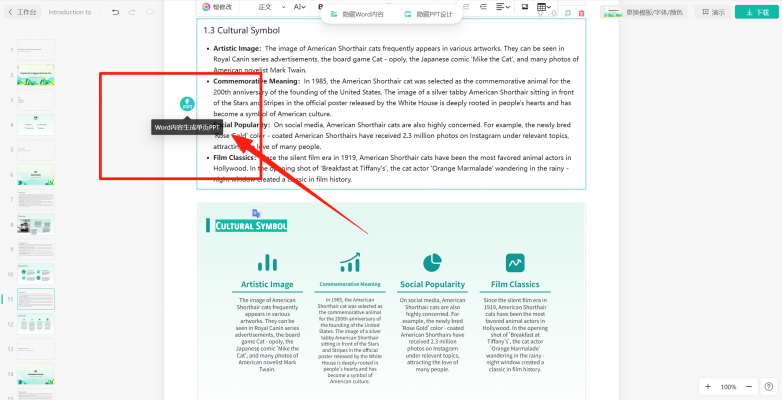Select slide thumbnail 12

click(36, 324)
